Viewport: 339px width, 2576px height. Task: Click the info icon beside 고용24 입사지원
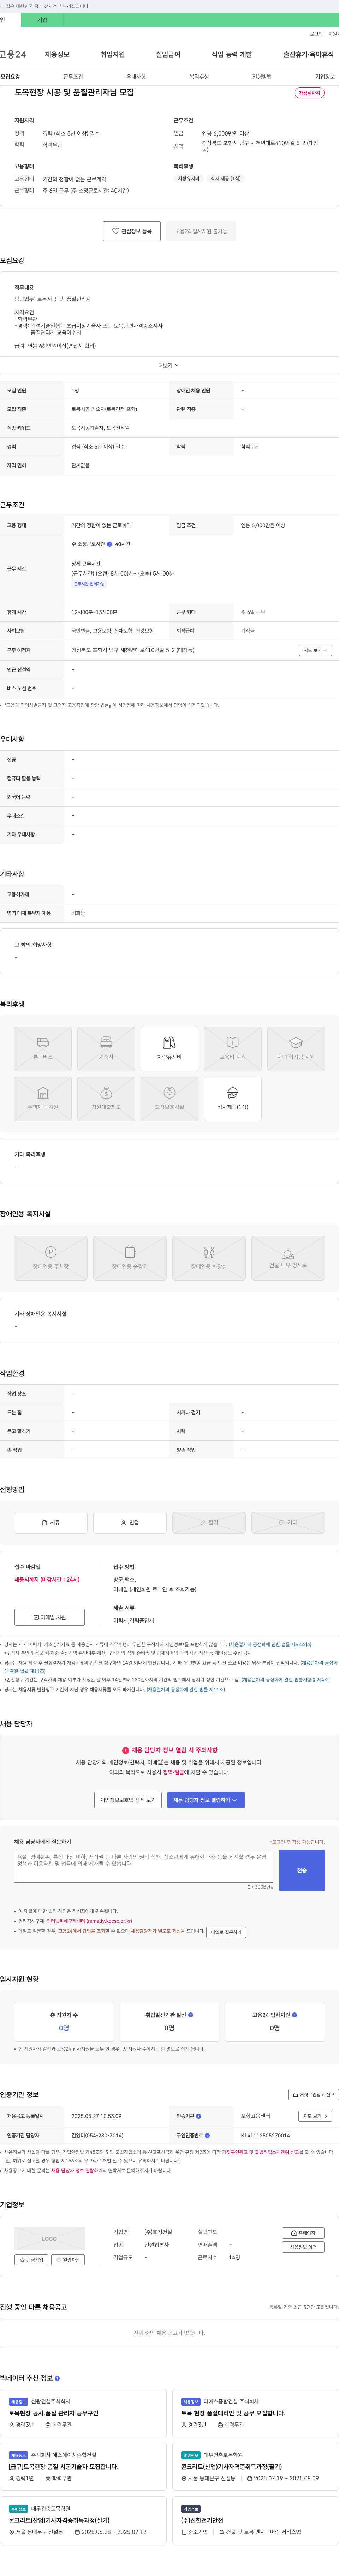[294, 2015]
